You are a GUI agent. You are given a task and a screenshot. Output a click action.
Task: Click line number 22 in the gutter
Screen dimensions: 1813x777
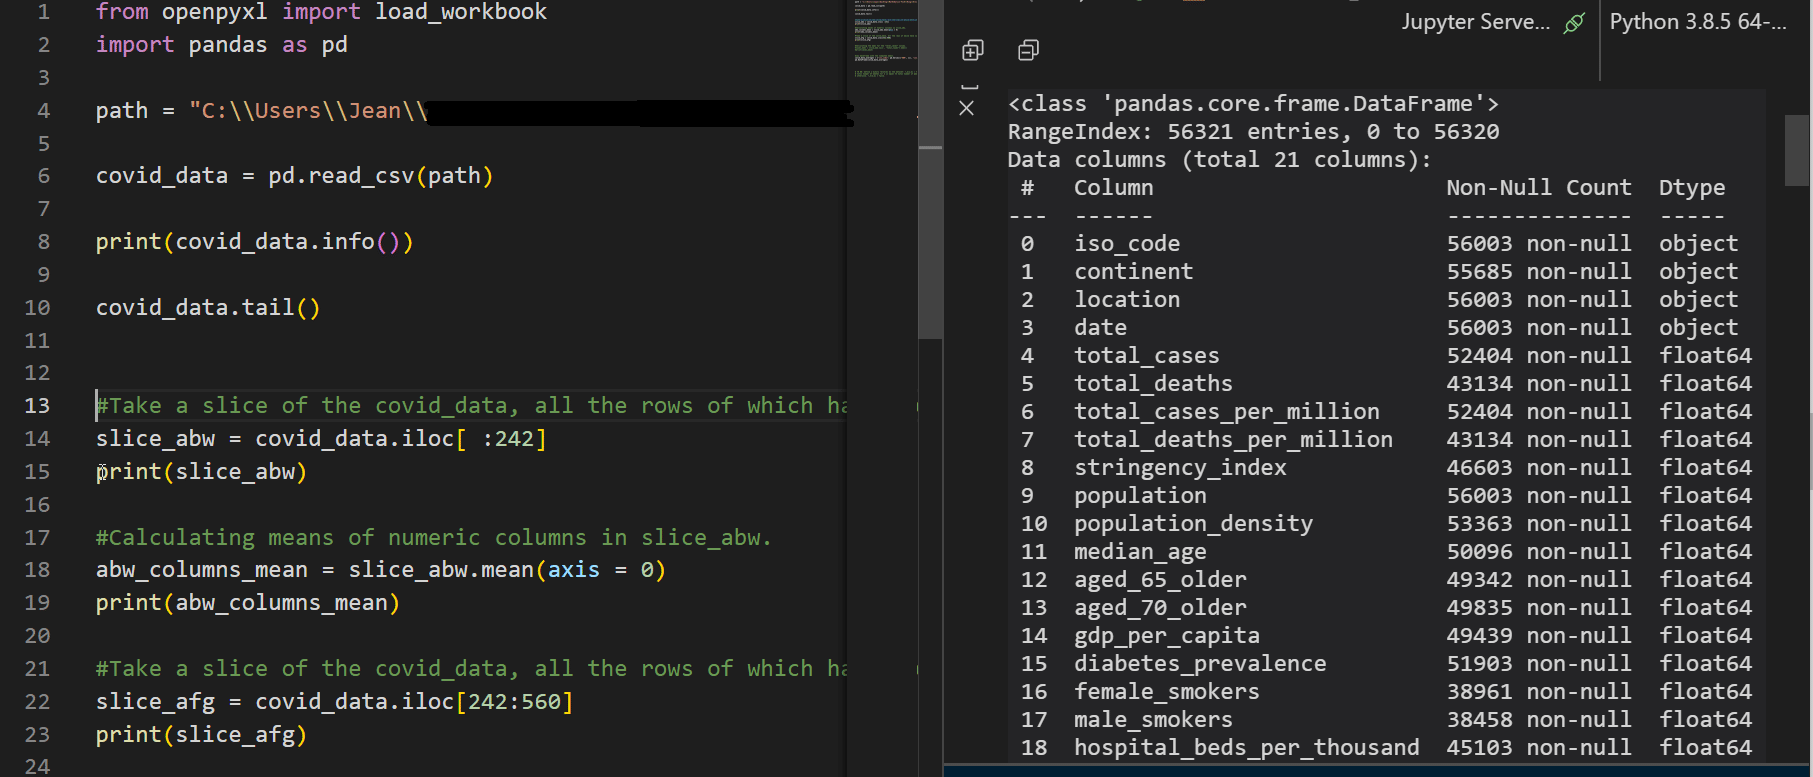[x=37, y=701]
